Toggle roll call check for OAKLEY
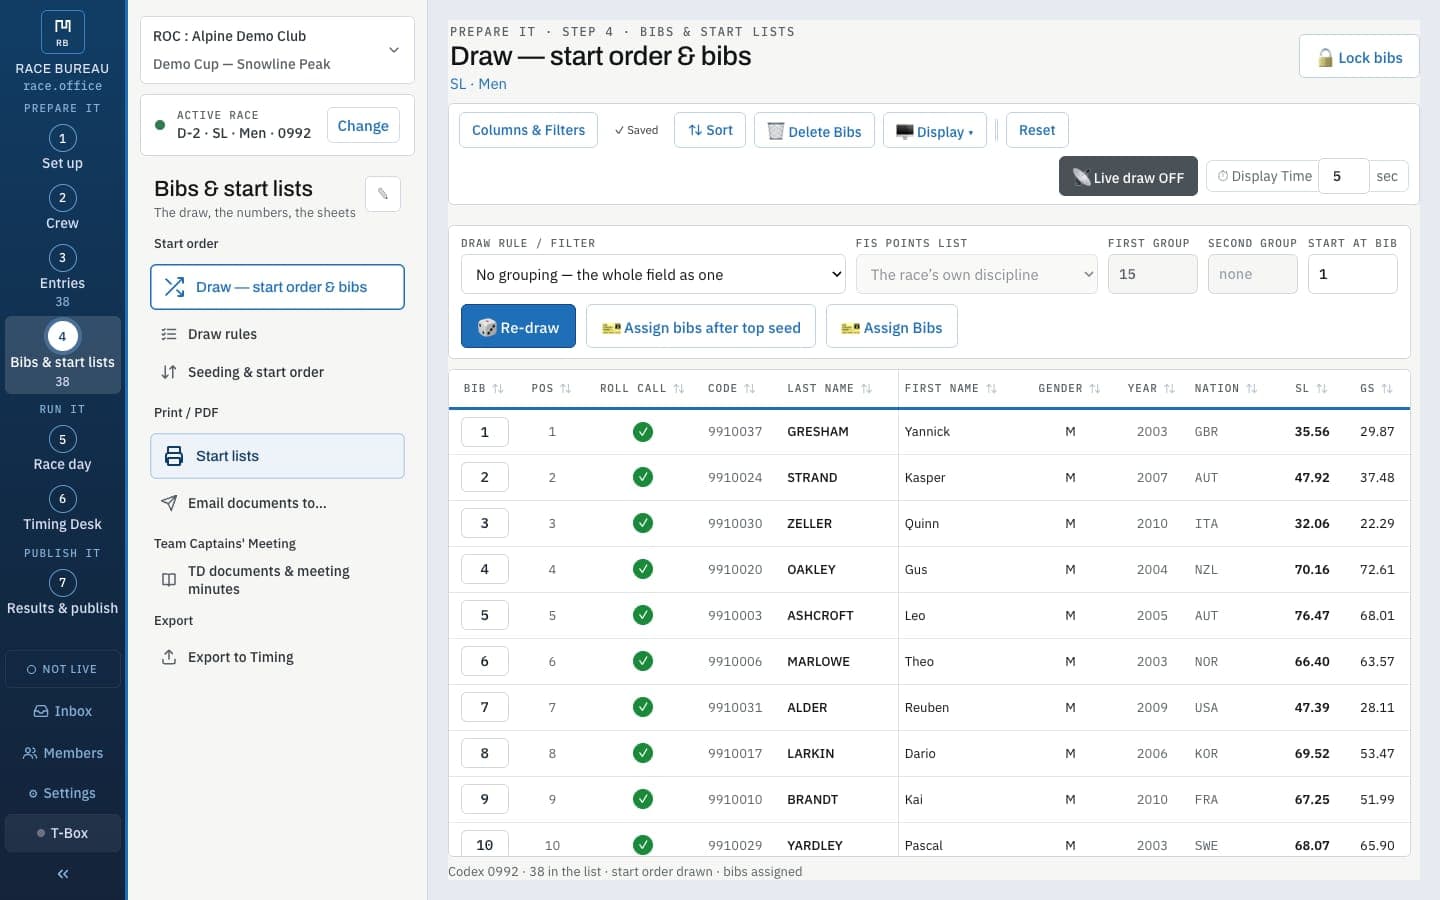 pos(643,570)
